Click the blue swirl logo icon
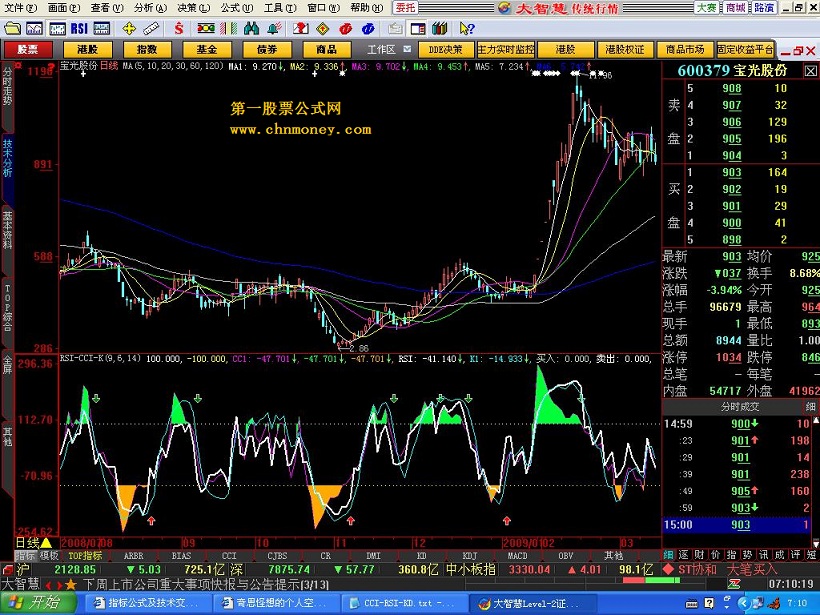 368,28
